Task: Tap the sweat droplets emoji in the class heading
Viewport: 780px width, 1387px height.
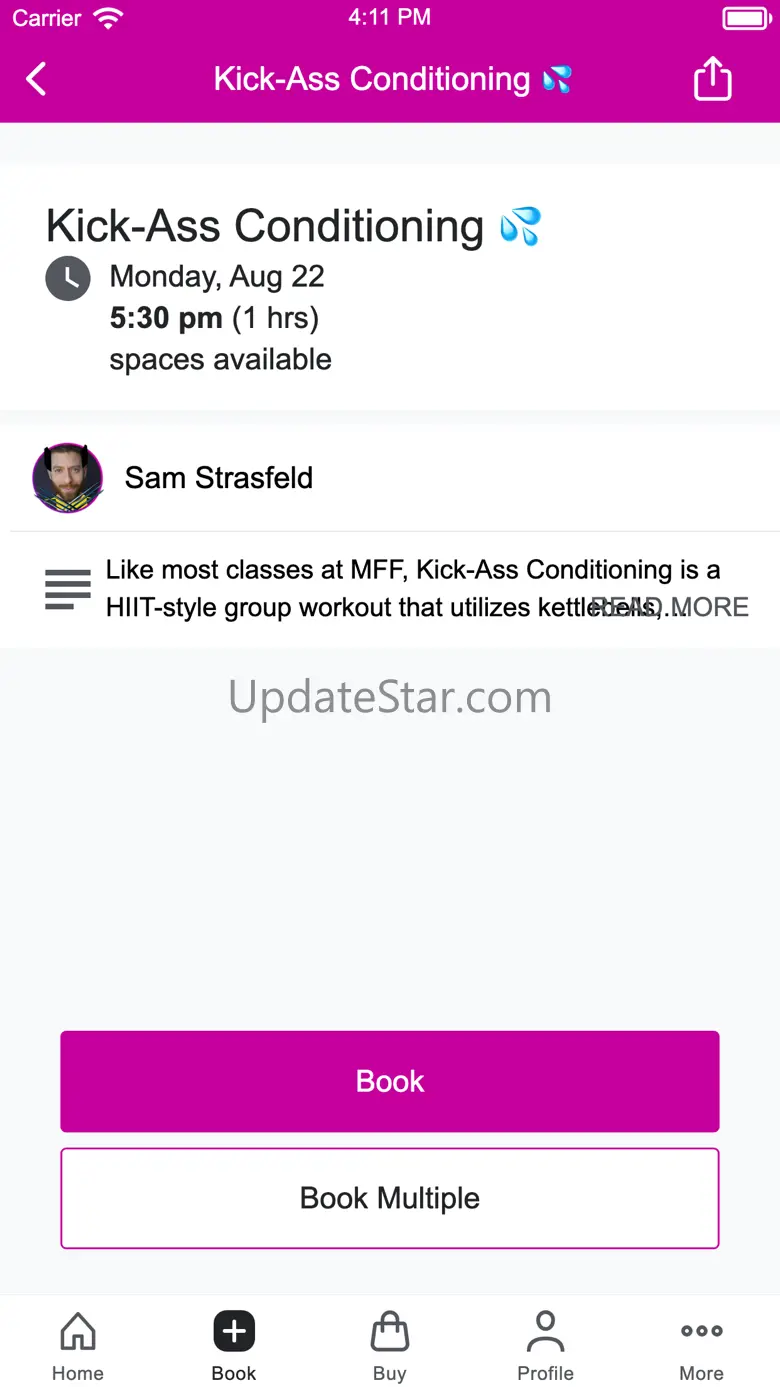Action: tap(520, 226)
